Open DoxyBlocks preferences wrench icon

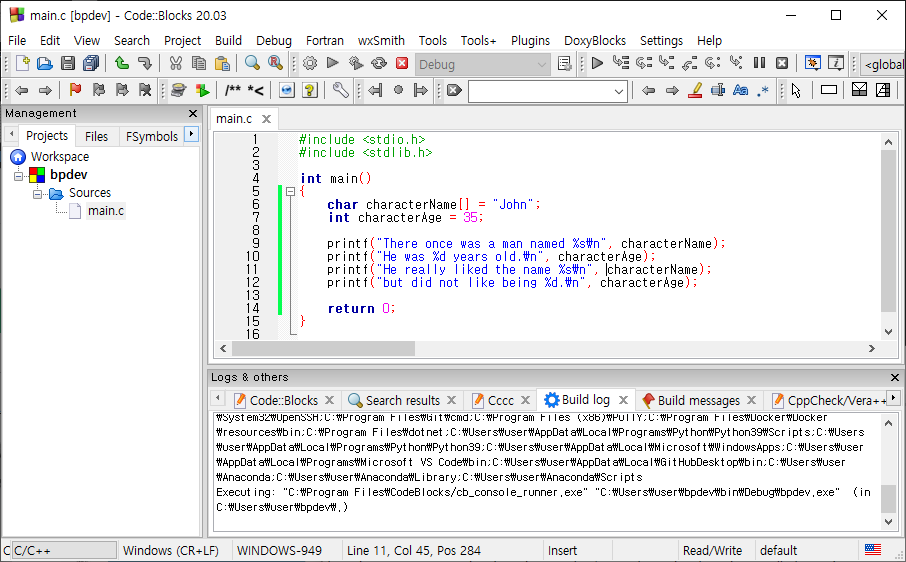coord(341,90)
